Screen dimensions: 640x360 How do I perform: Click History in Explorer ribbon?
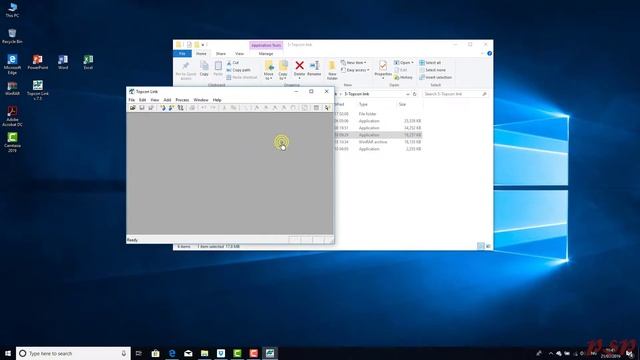click(x=403, y=78)
